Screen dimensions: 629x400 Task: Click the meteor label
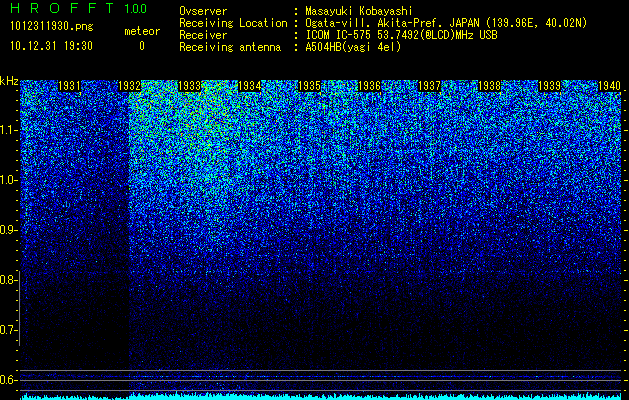click(142, 32)
